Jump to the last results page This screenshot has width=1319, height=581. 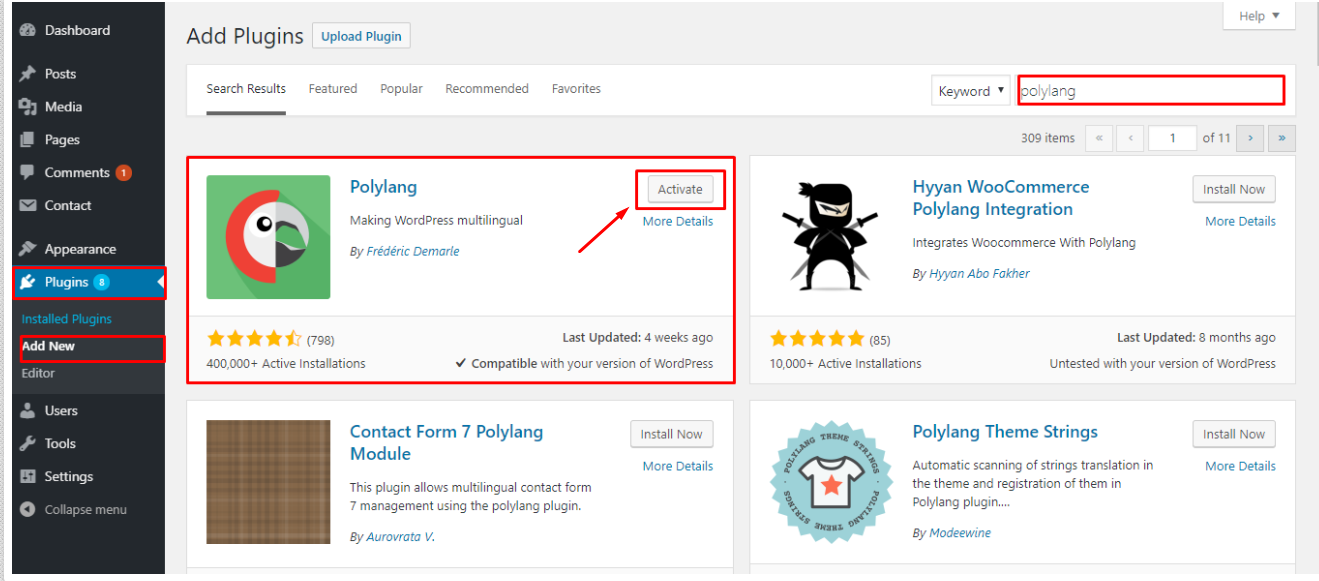point(1282,138)
